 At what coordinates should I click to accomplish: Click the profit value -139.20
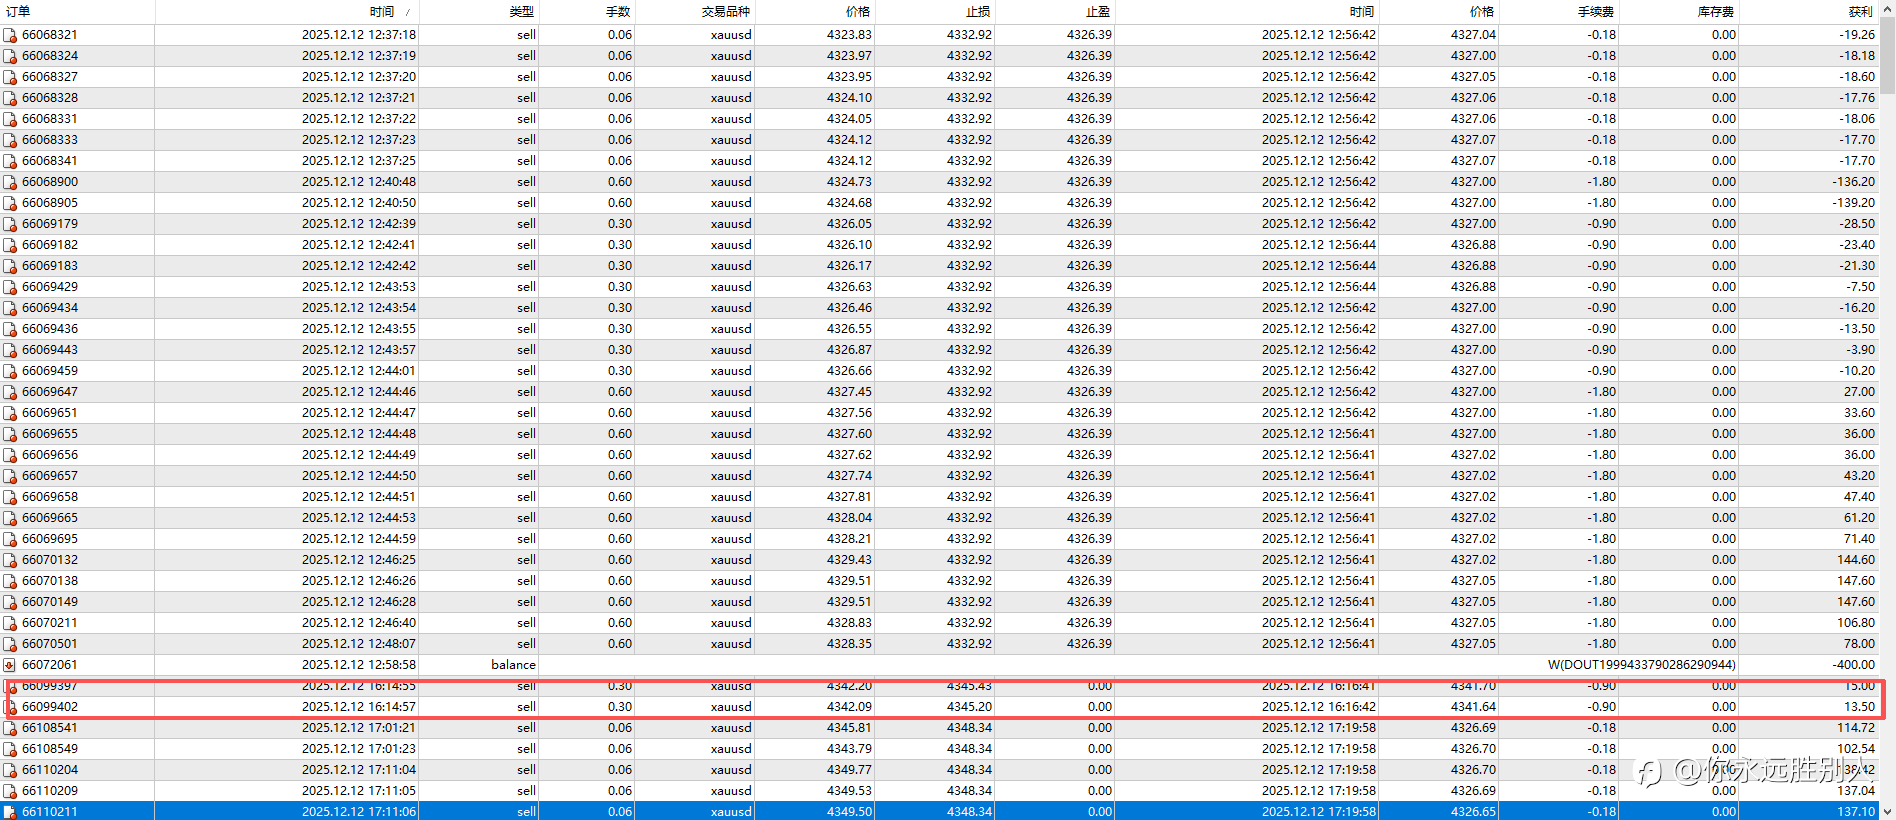tap(1853, 203)
